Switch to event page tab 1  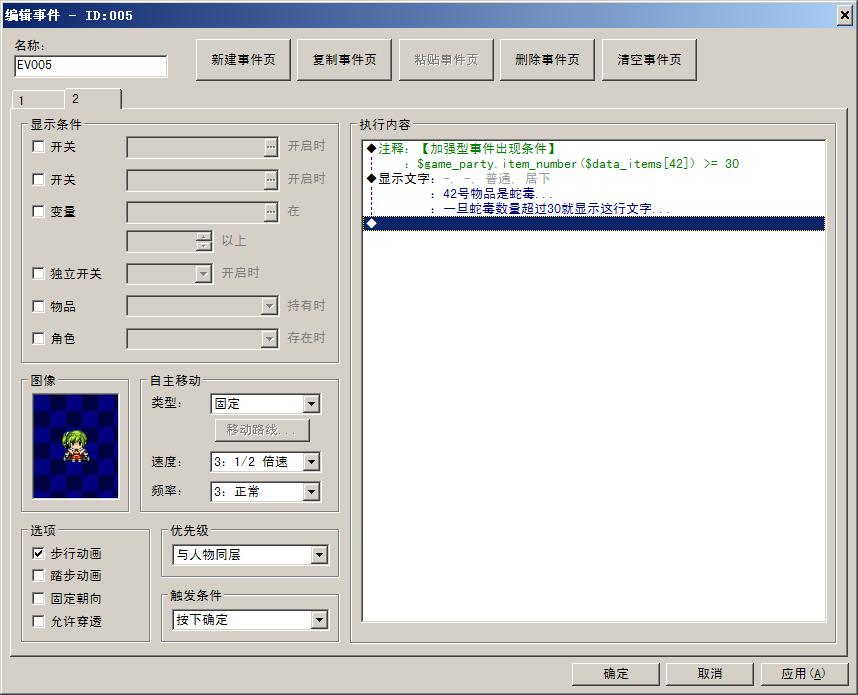click(x=38, y=100)
